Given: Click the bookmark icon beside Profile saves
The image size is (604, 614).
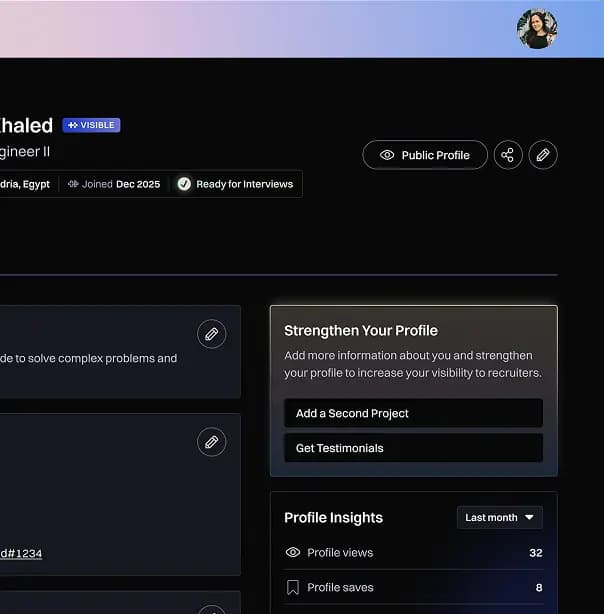Looking at the screenshot, I should tap(293, 587).
